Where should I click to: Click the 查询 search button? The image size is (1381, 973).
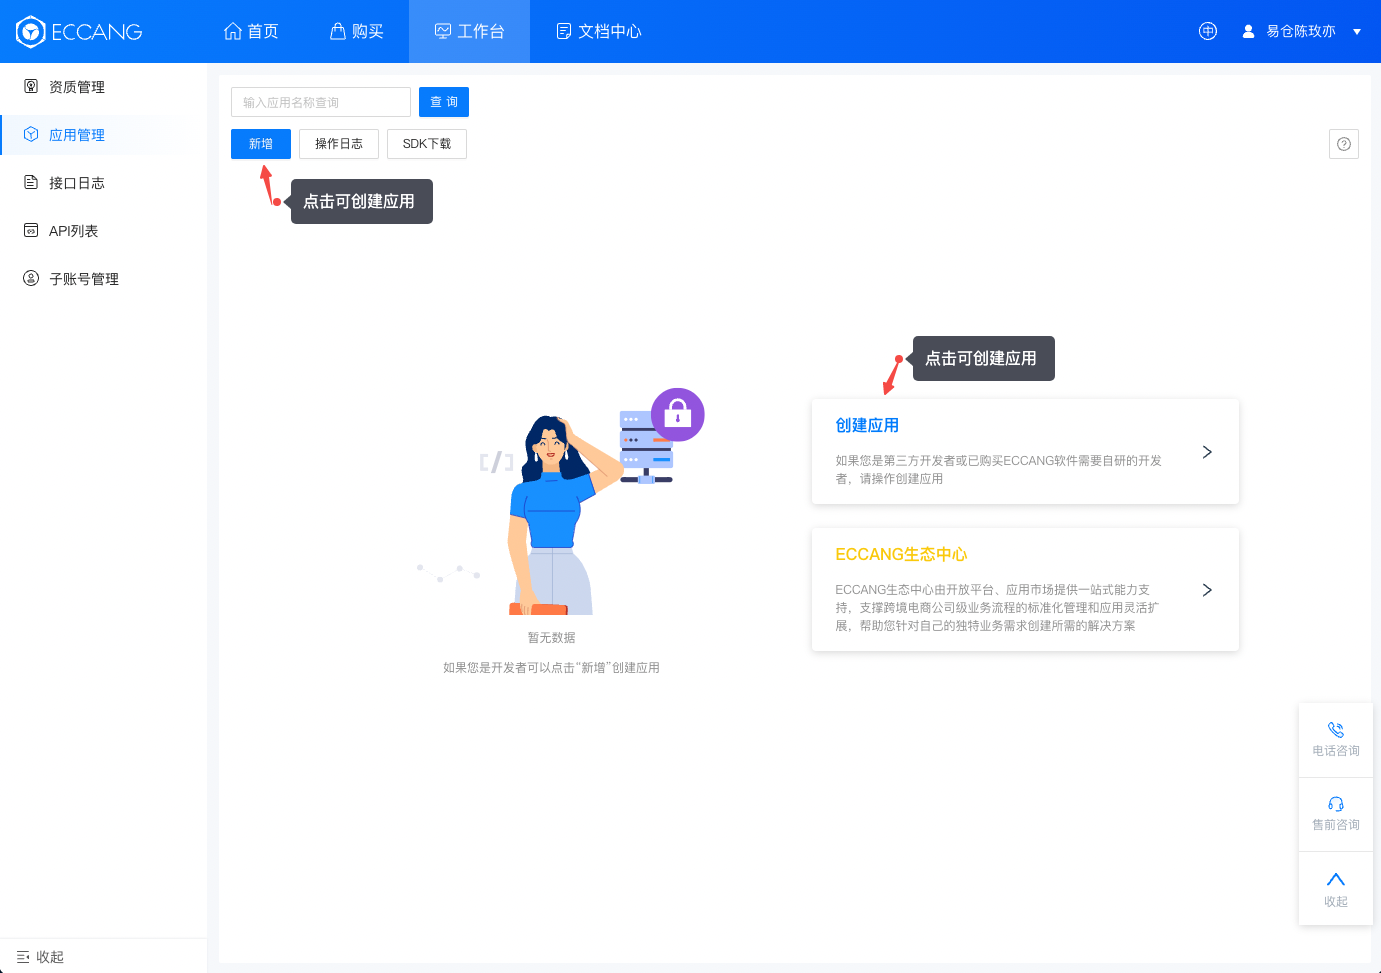point(444,102)
